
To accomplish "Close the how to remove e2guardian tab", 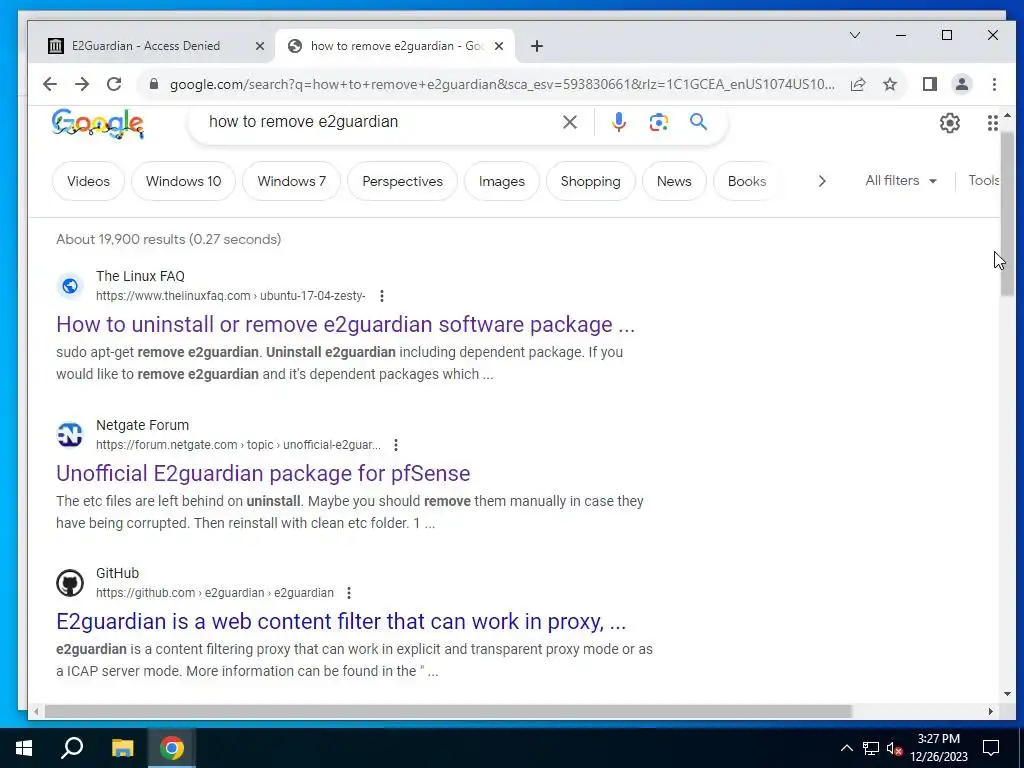I will click(499, 46).
